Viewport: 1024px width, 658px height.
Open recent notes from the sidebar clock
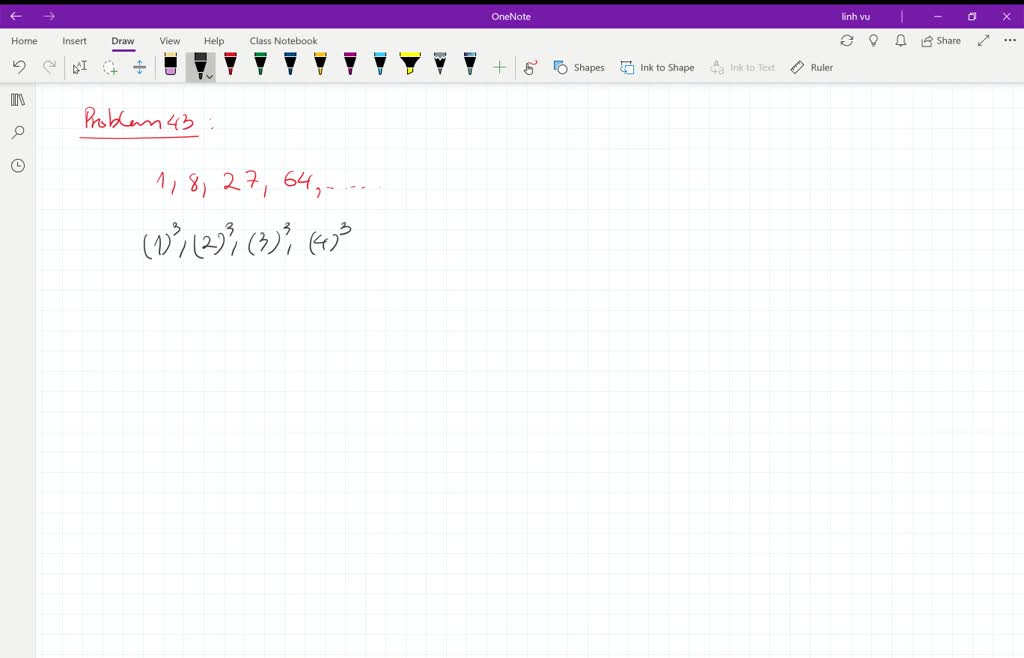pyautogui.click(x=17, y=165)
